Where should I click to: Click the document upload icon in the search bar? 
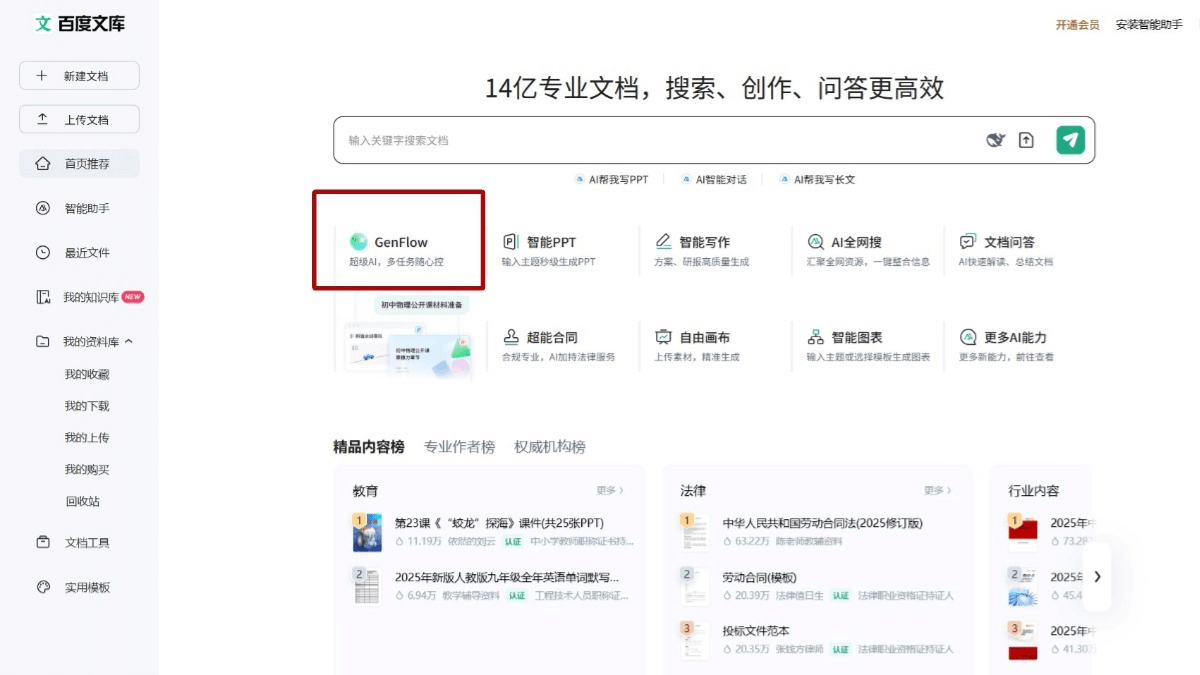coord(1026,140)
